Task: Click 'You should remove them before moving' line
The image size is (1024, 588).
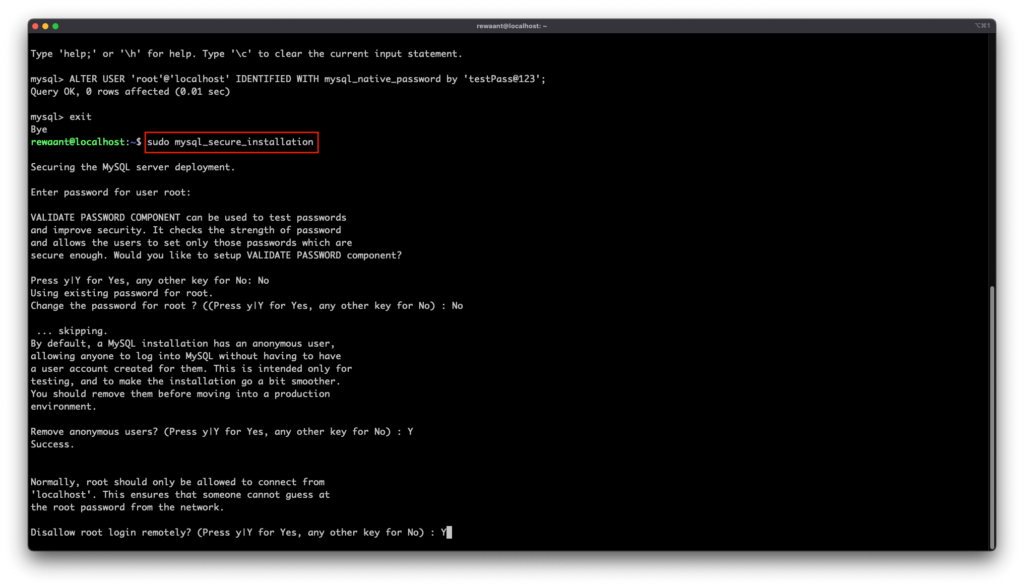Action: [180, 394]
